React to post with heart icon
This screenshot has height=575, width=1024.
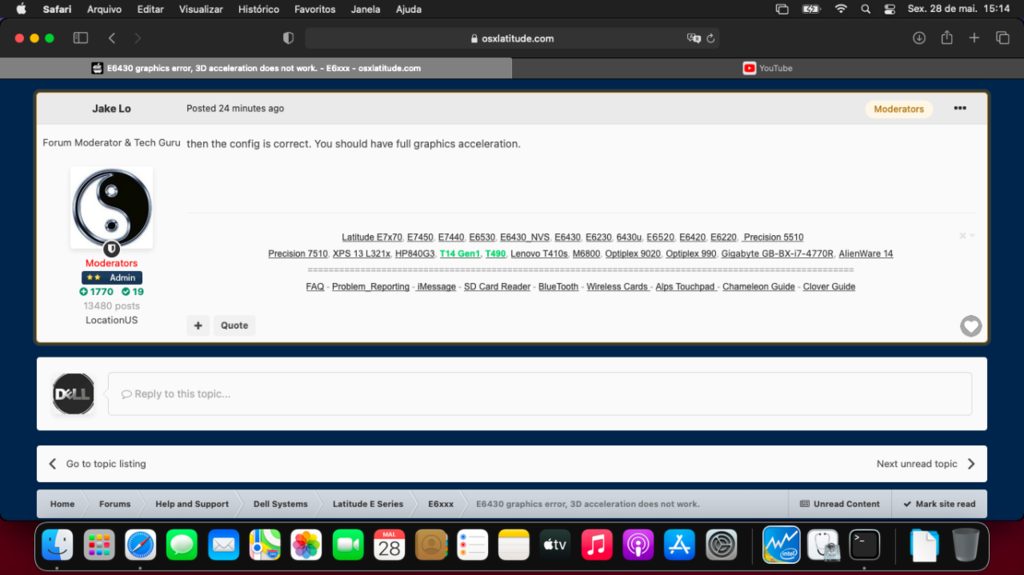(970, 325)
